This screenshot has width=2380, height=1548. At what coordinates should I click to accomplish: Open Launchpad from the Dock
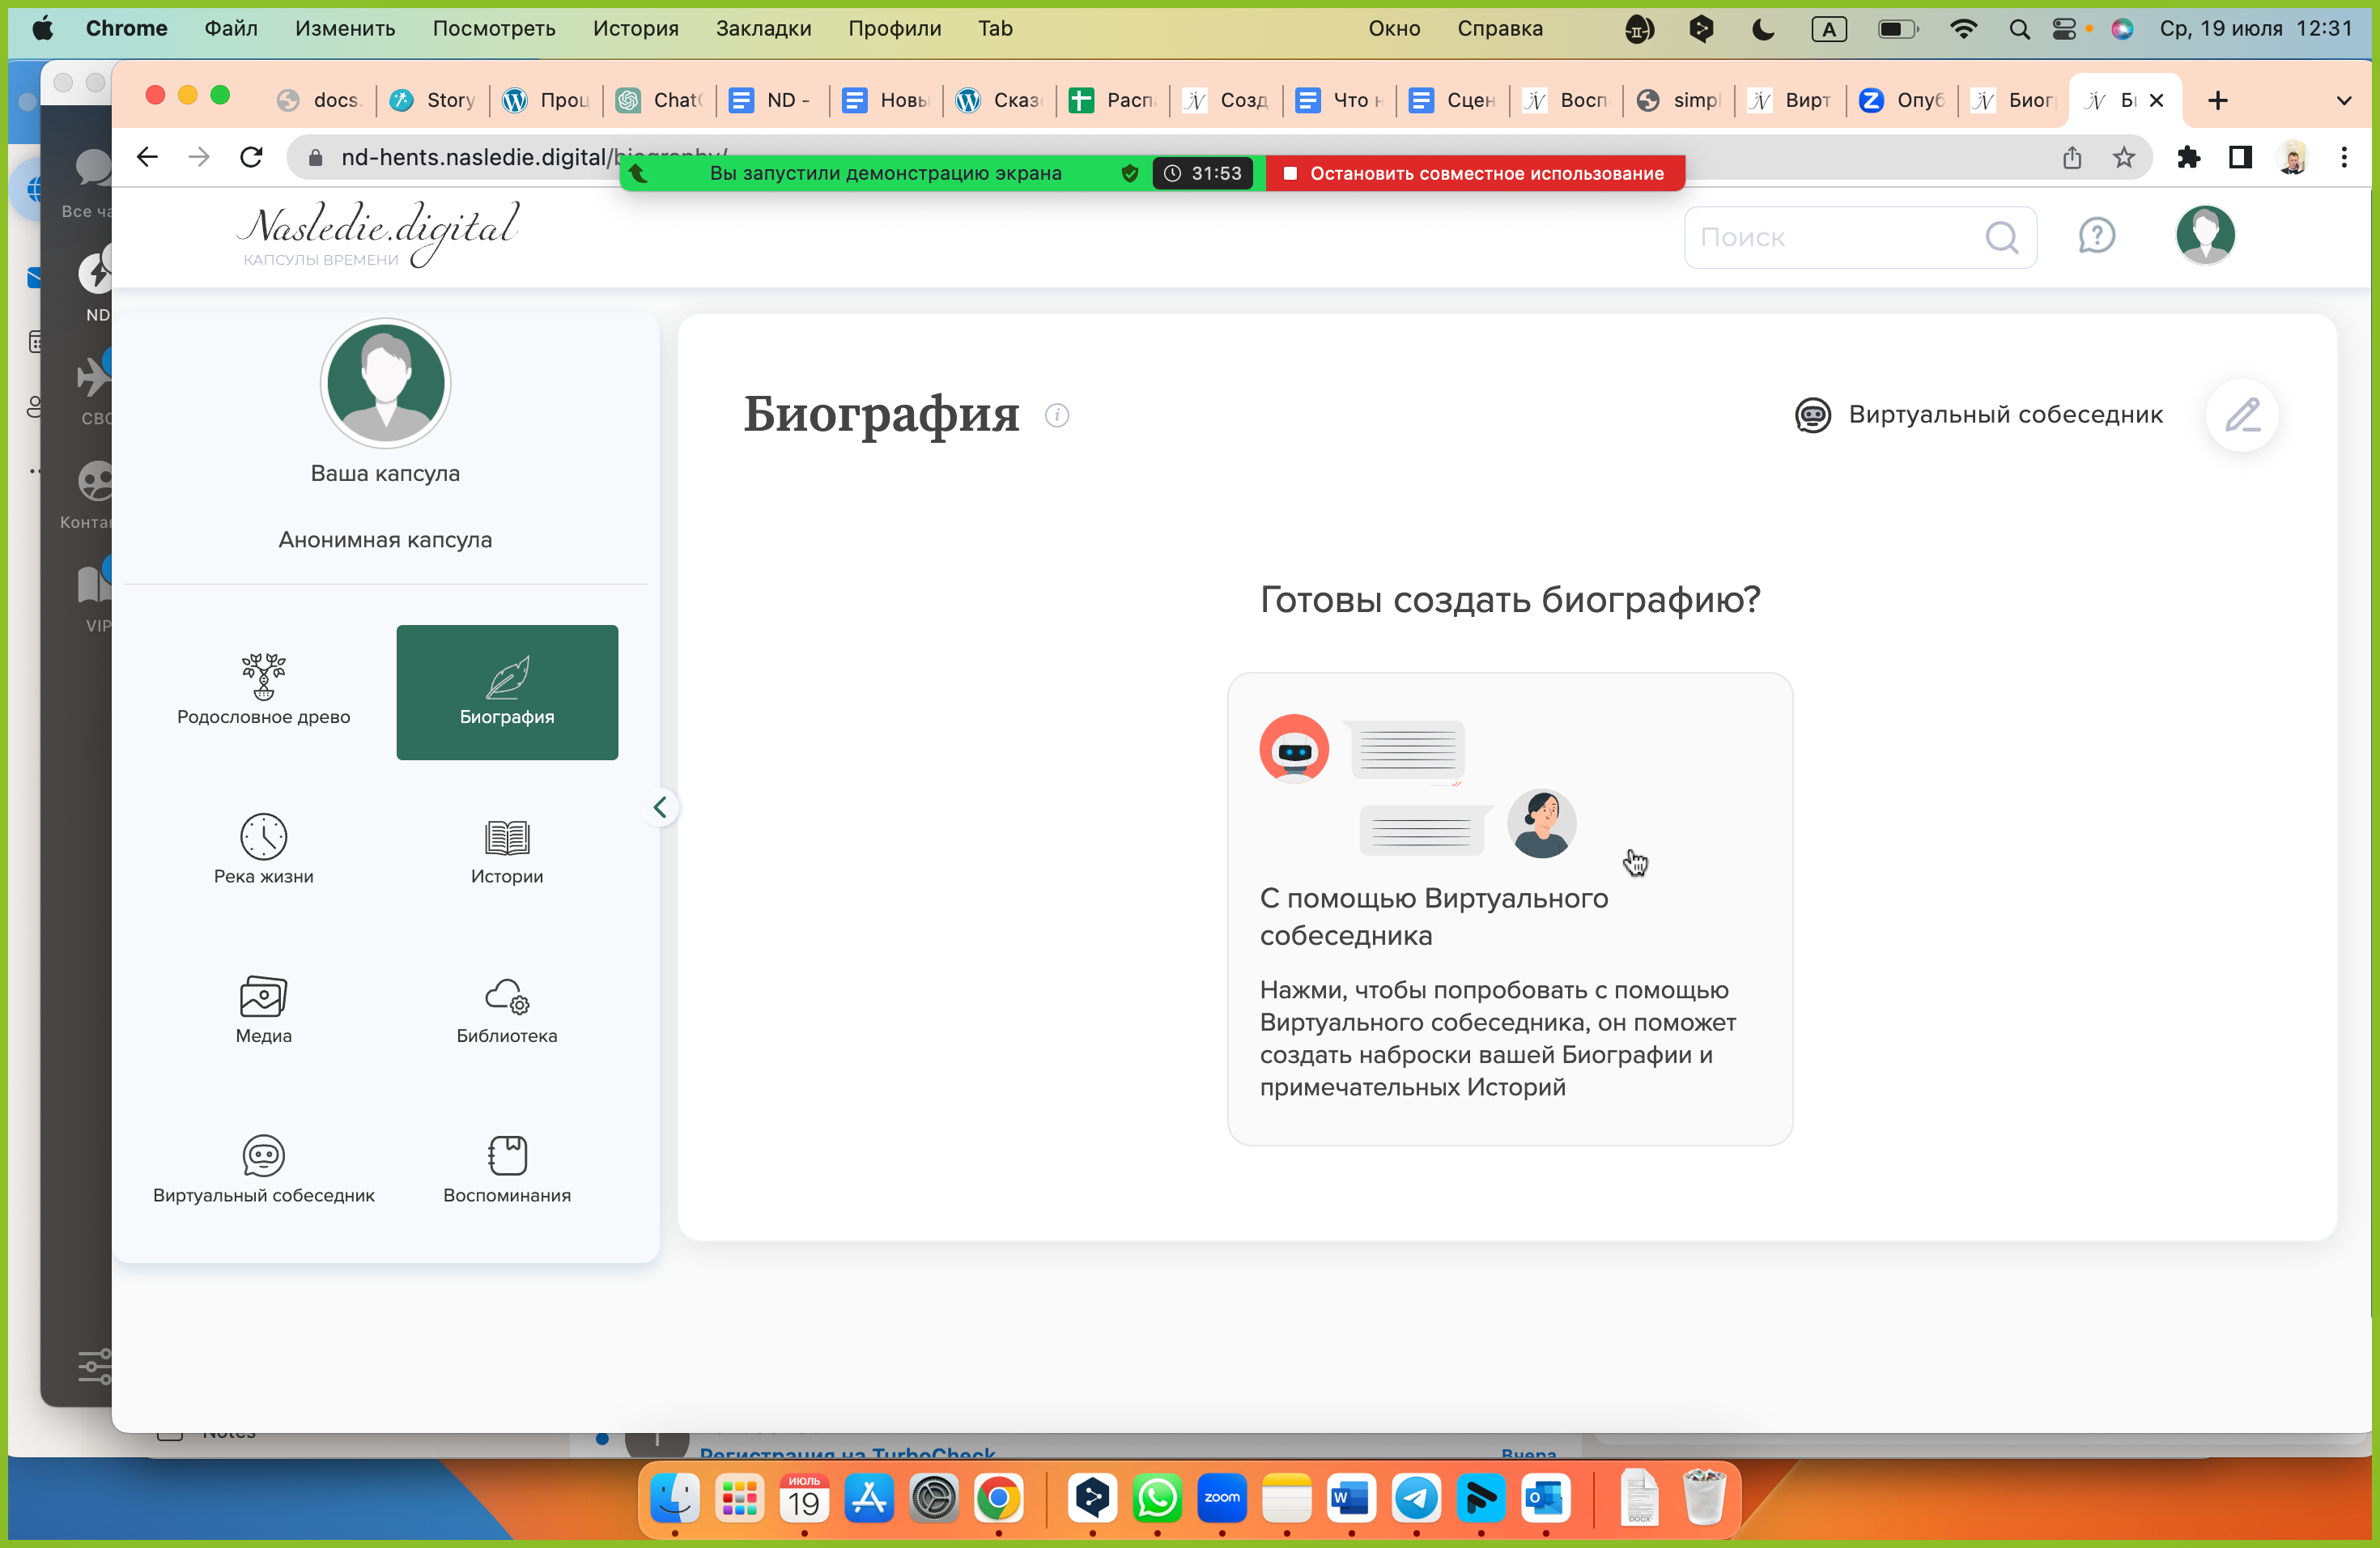[x=739, y=1498]
